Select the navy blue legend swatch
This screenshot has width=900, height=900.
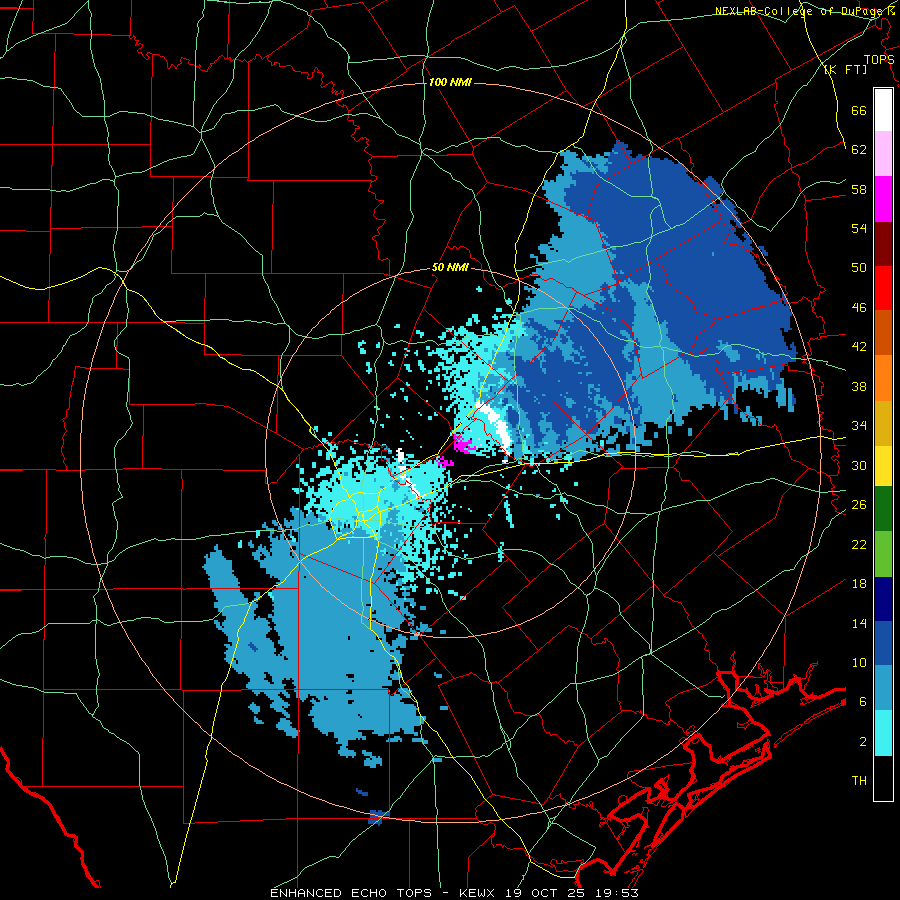click(883, 599)
